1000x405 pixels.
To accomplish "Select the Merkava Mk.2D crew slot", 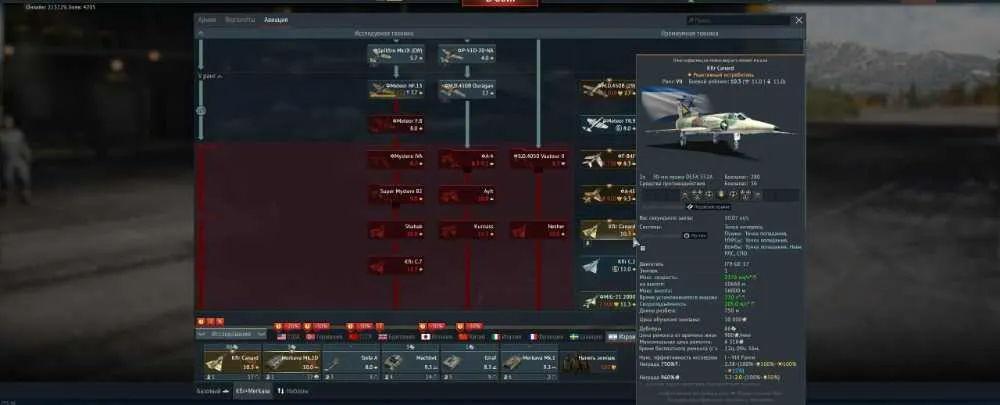I will [291, 363].
